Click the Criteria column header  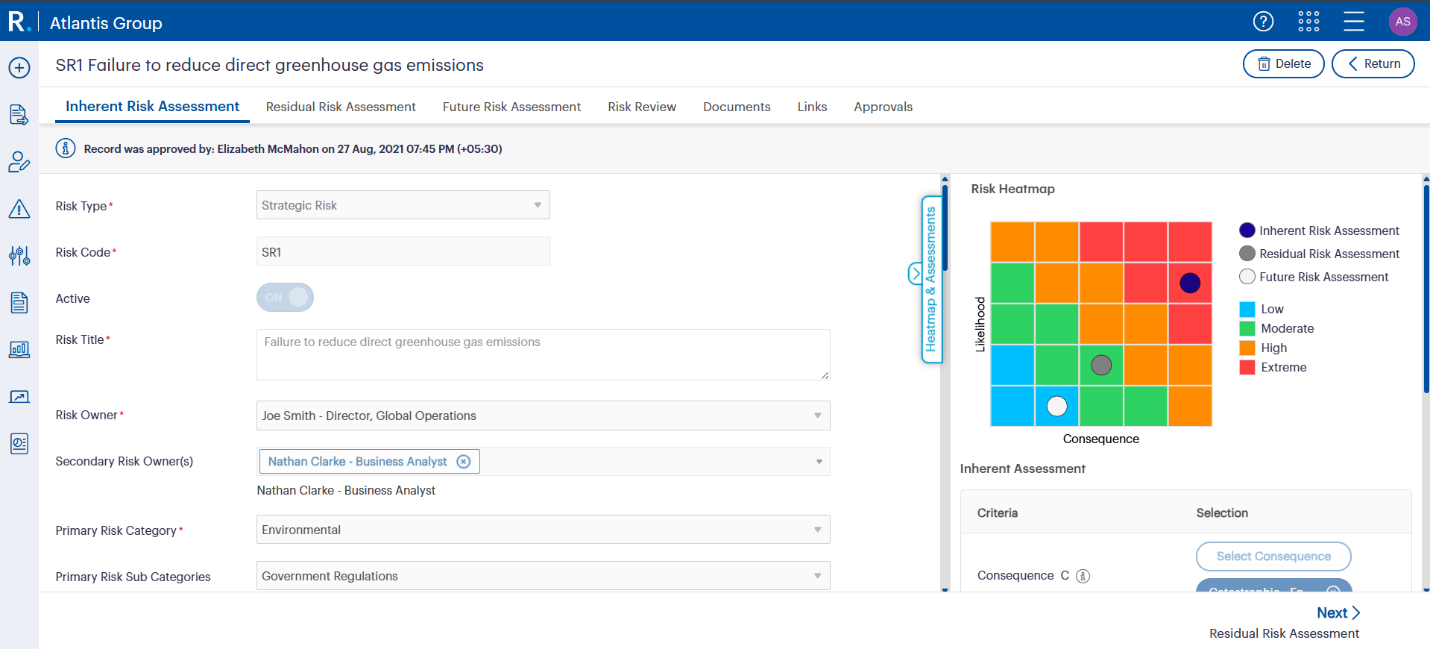pos(997,513)
